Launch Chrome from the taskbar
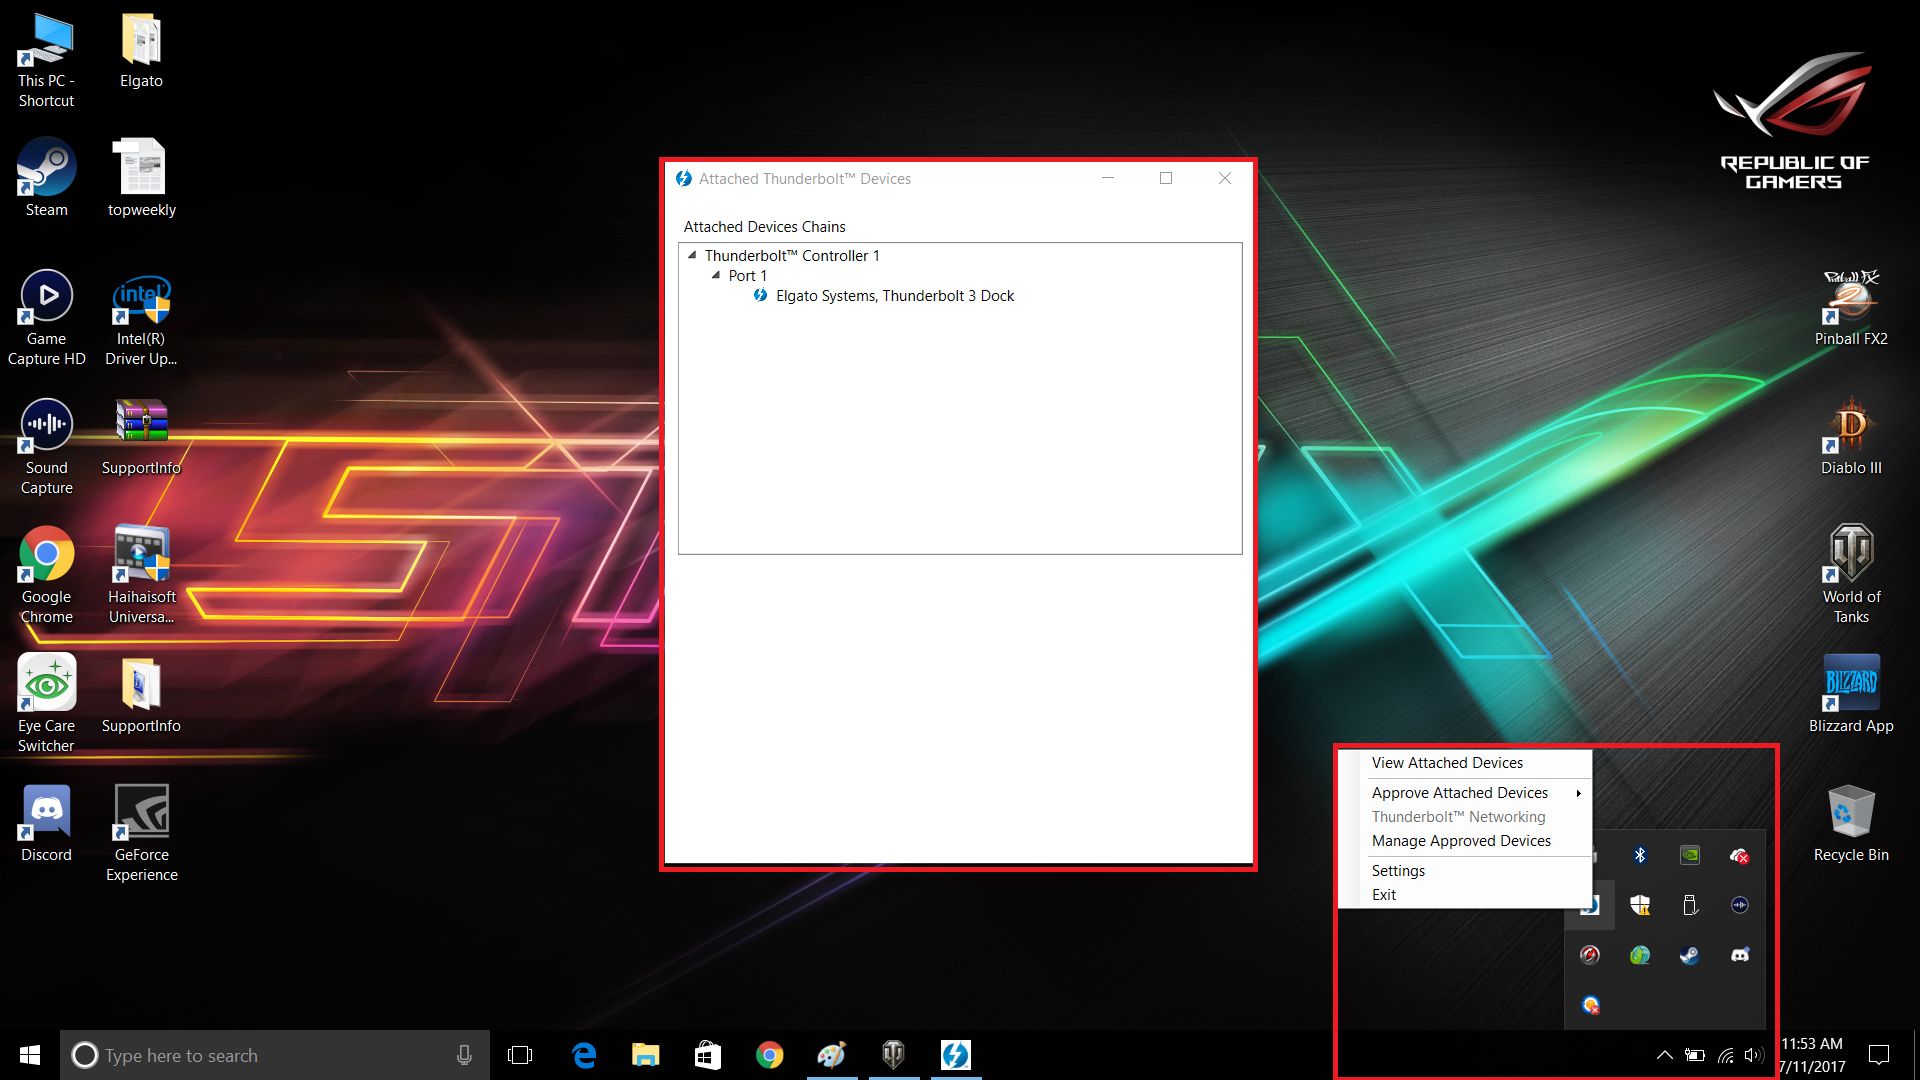The width and height of the screenshot is (1920, 1080). (x=770, y=1055)
